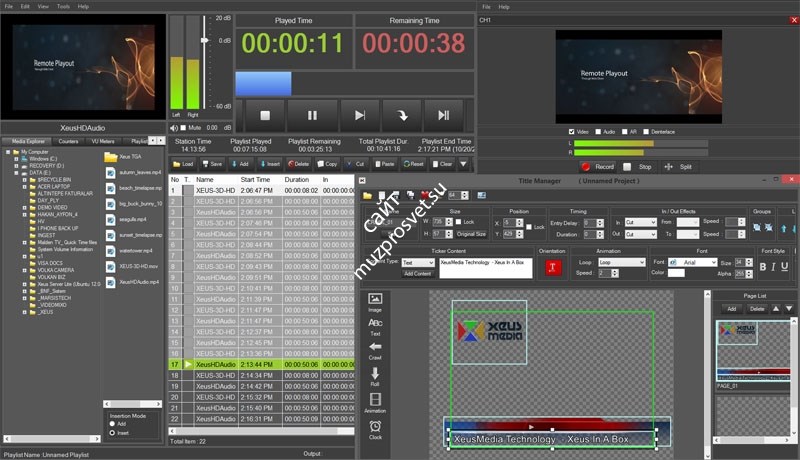The width and height of the screenshot is (800, 460).
Task: Open the animation Loop dropdown
Action: click(x=622, y=262)
